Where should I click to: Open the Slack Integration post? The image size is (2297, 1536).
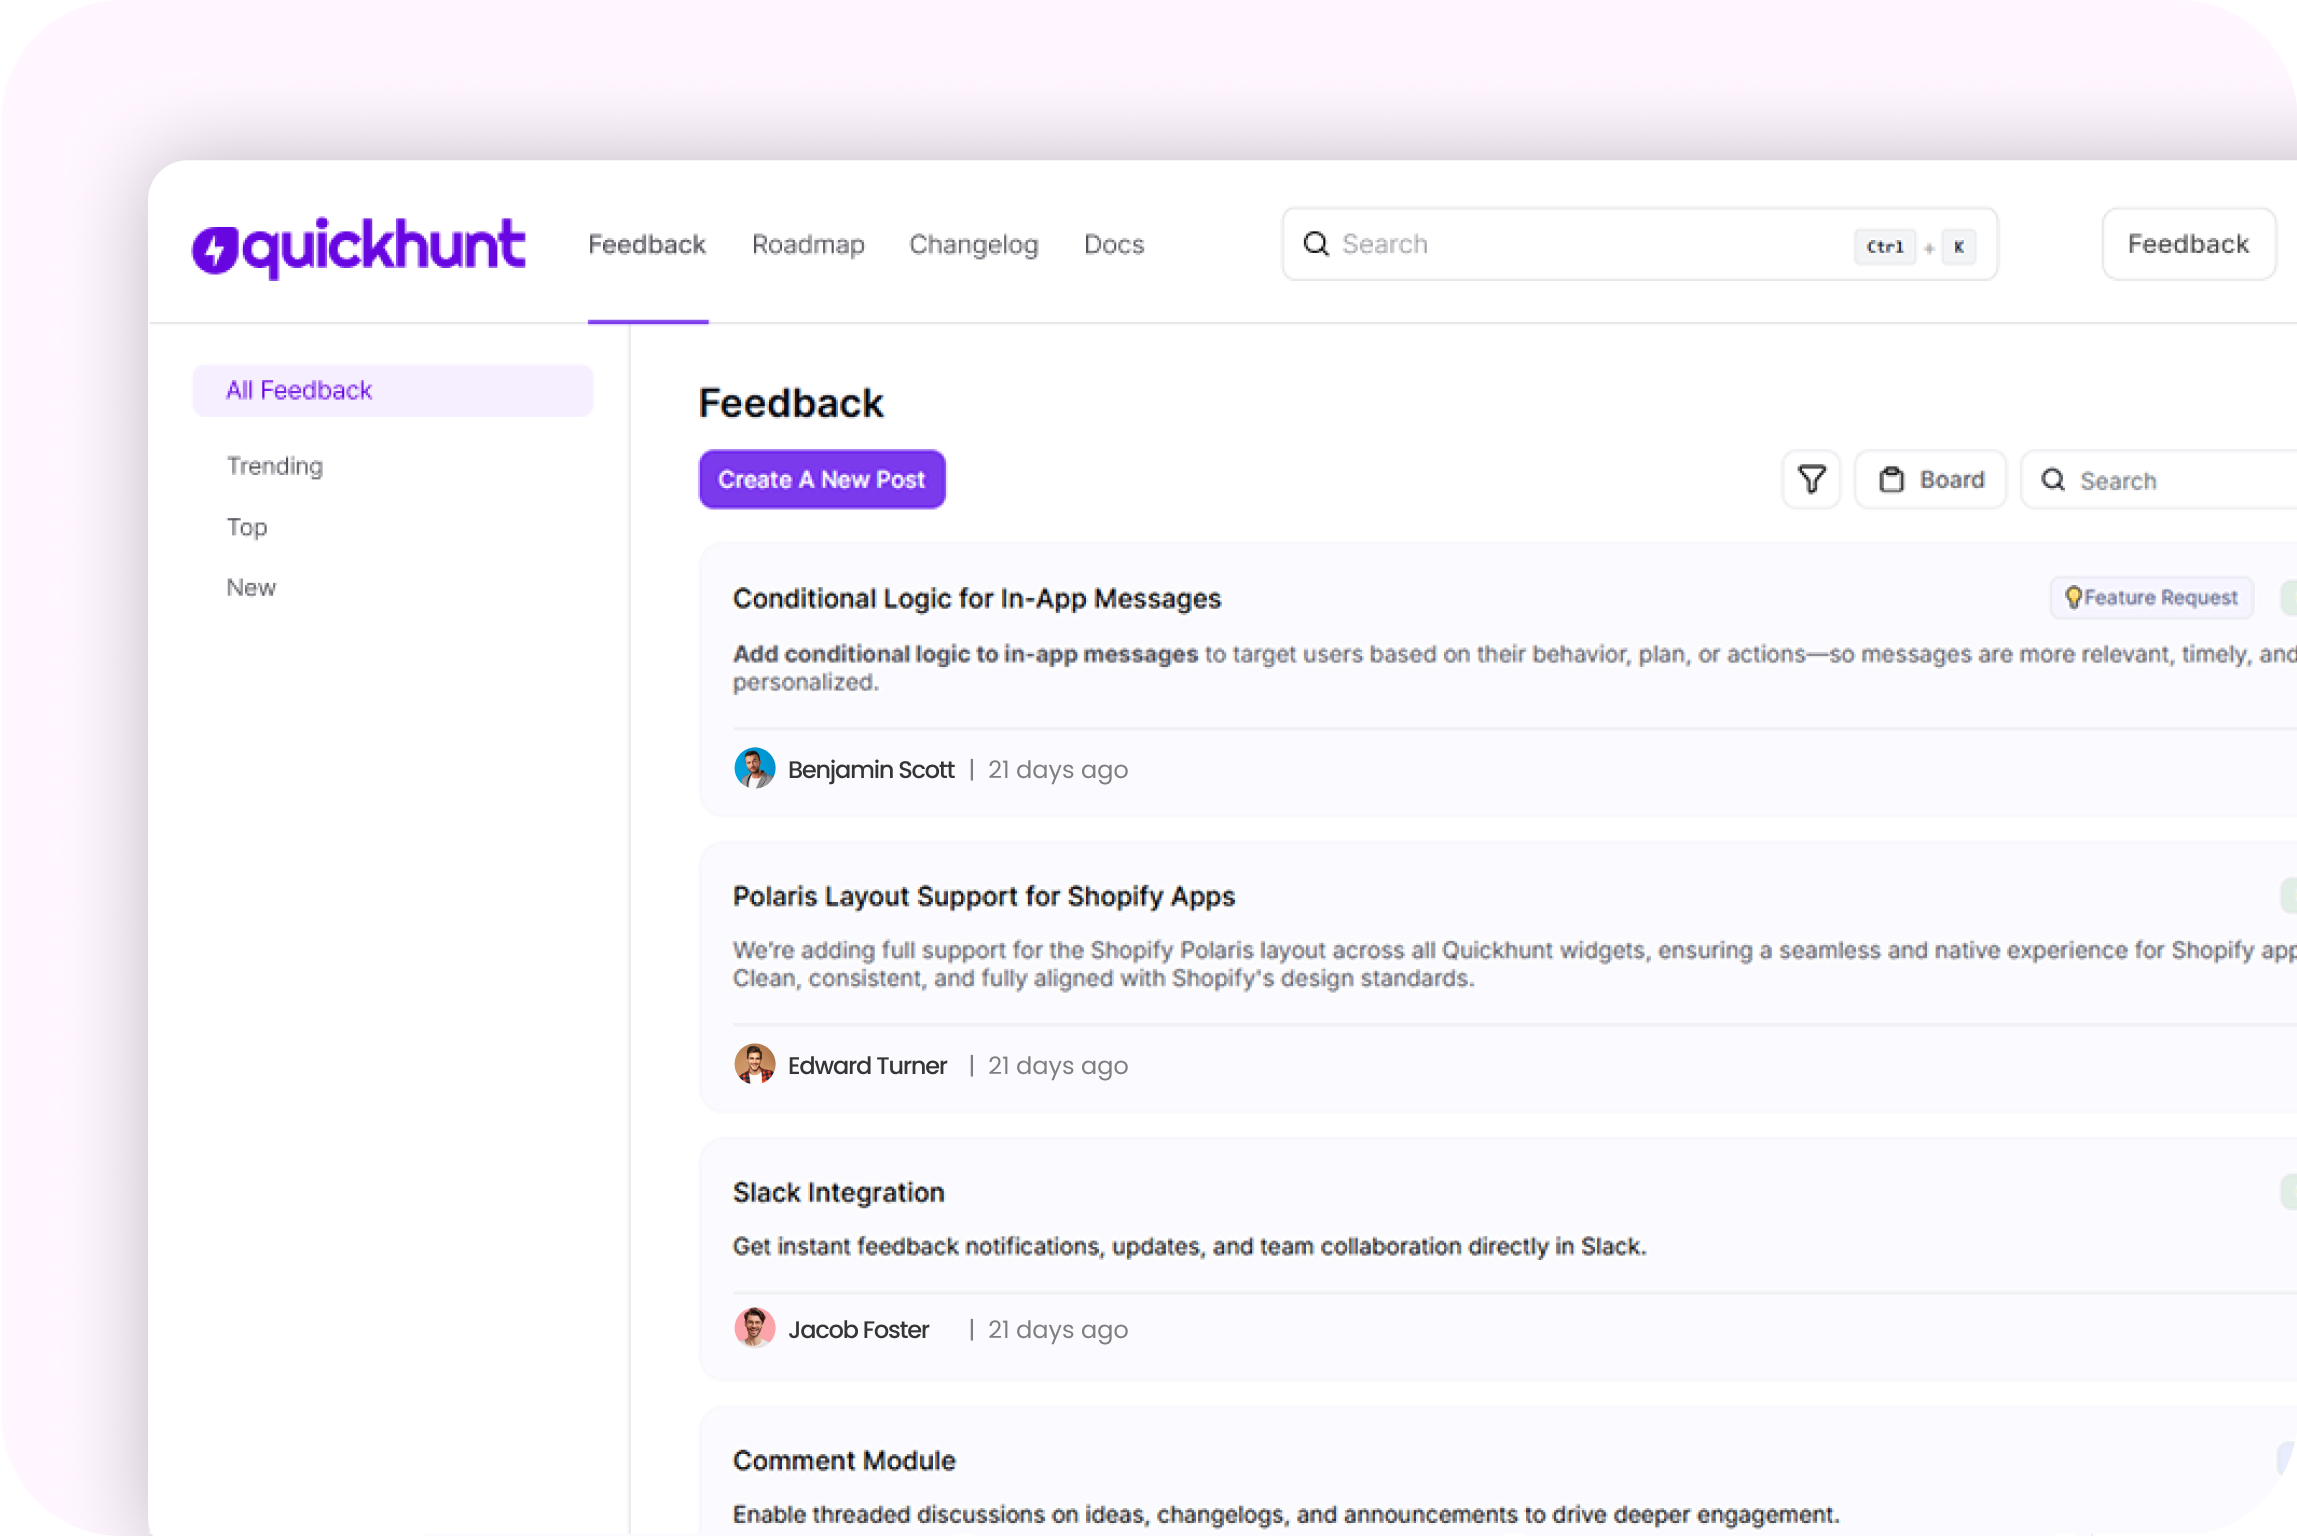[839, 1192]
